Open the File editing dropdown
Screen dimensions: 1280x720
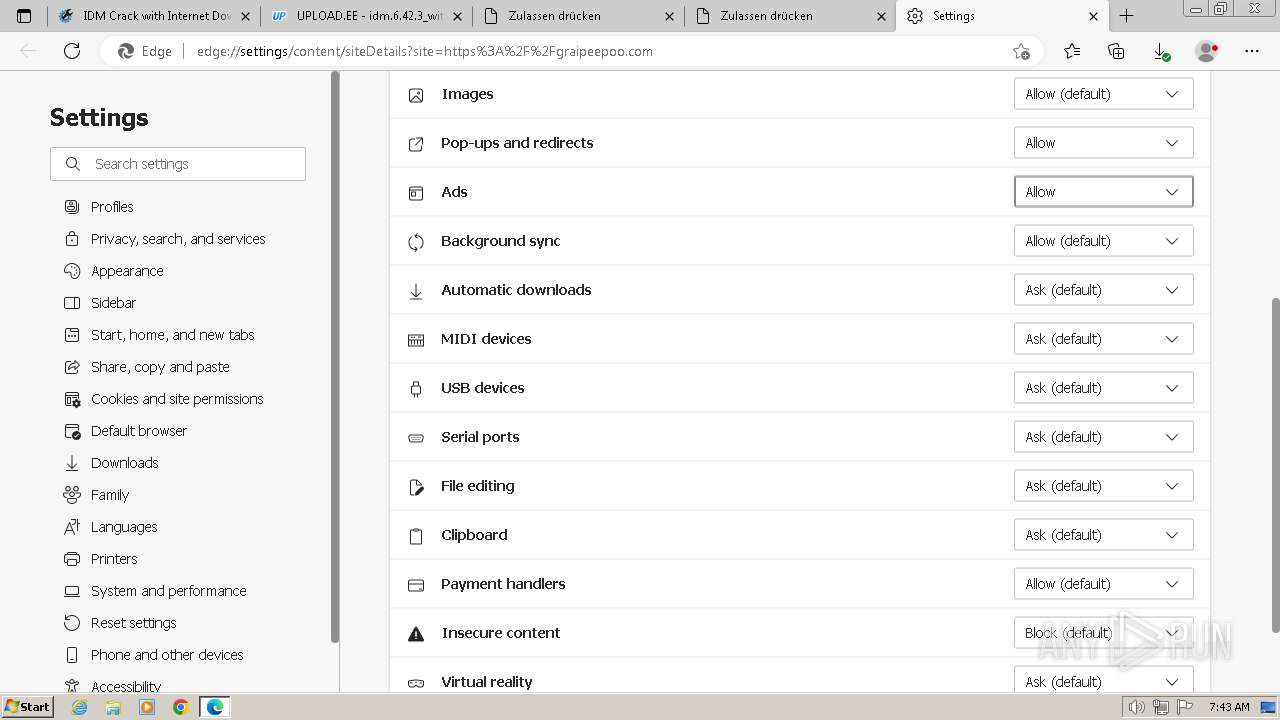click(1103, 486)
